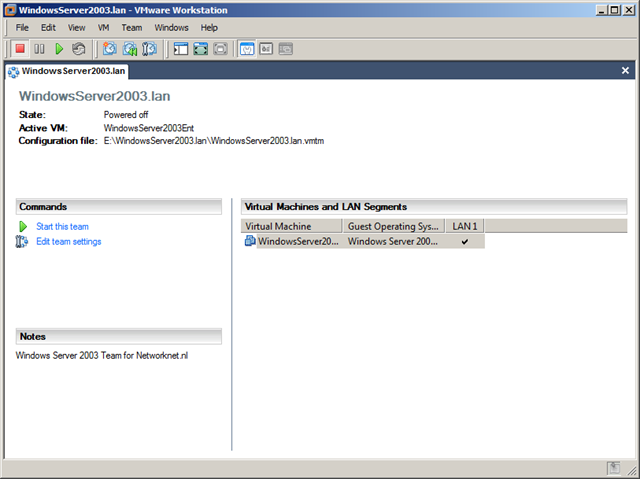Click the Notes text about Networknet.nl

pos(102,355)
